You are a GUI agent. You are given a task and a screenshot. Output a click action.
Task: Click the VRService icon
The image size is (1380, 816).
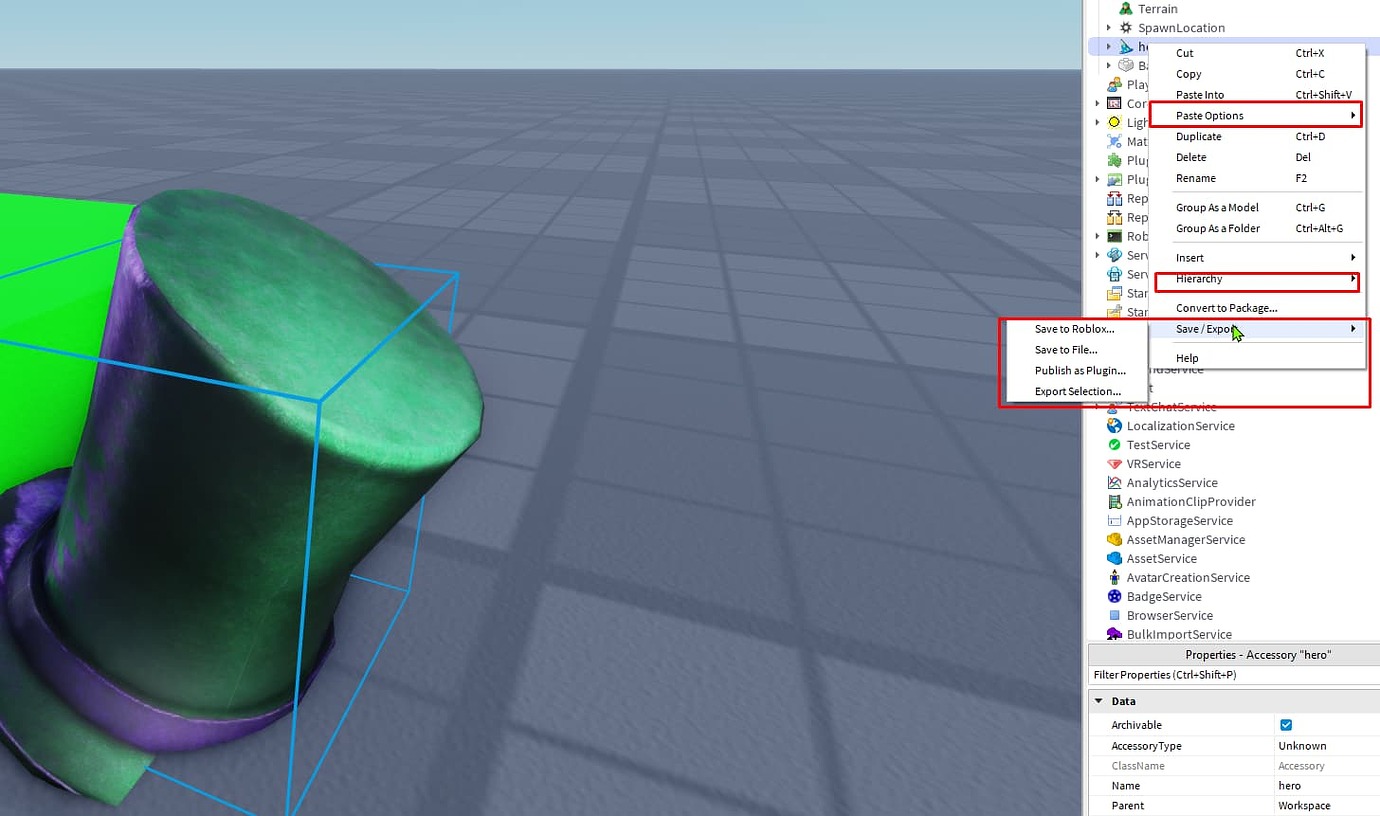click(x=1114, y=464)
